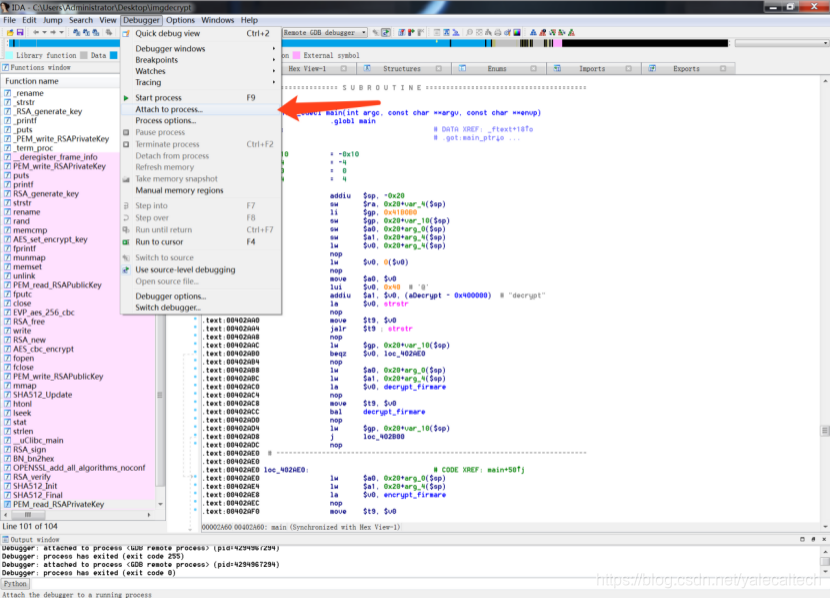Open Manual memory regions entry

click(201, 191)
